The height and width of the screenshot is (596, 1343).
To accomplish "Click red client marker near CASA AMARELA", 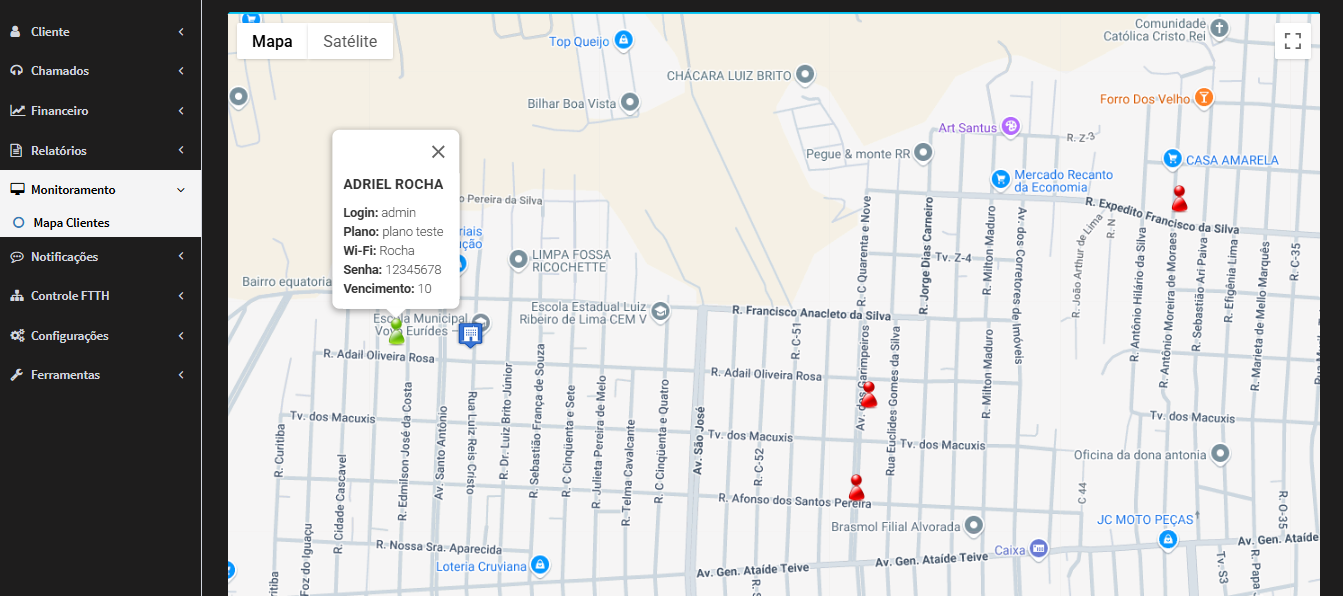I will [x=1179, y=198].
